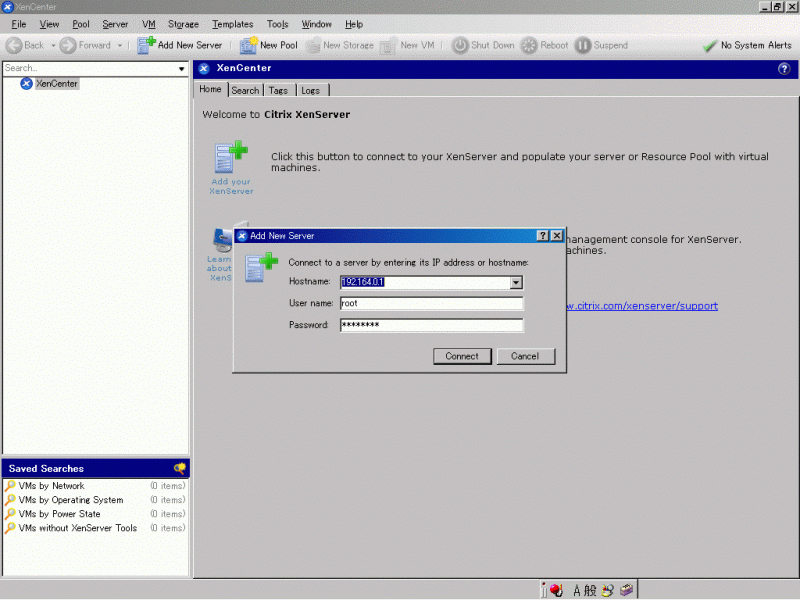Viewport: 800px width, 600px height.
Task: Click the Forward navigation arrow icon
Action: tap(68, 45)
